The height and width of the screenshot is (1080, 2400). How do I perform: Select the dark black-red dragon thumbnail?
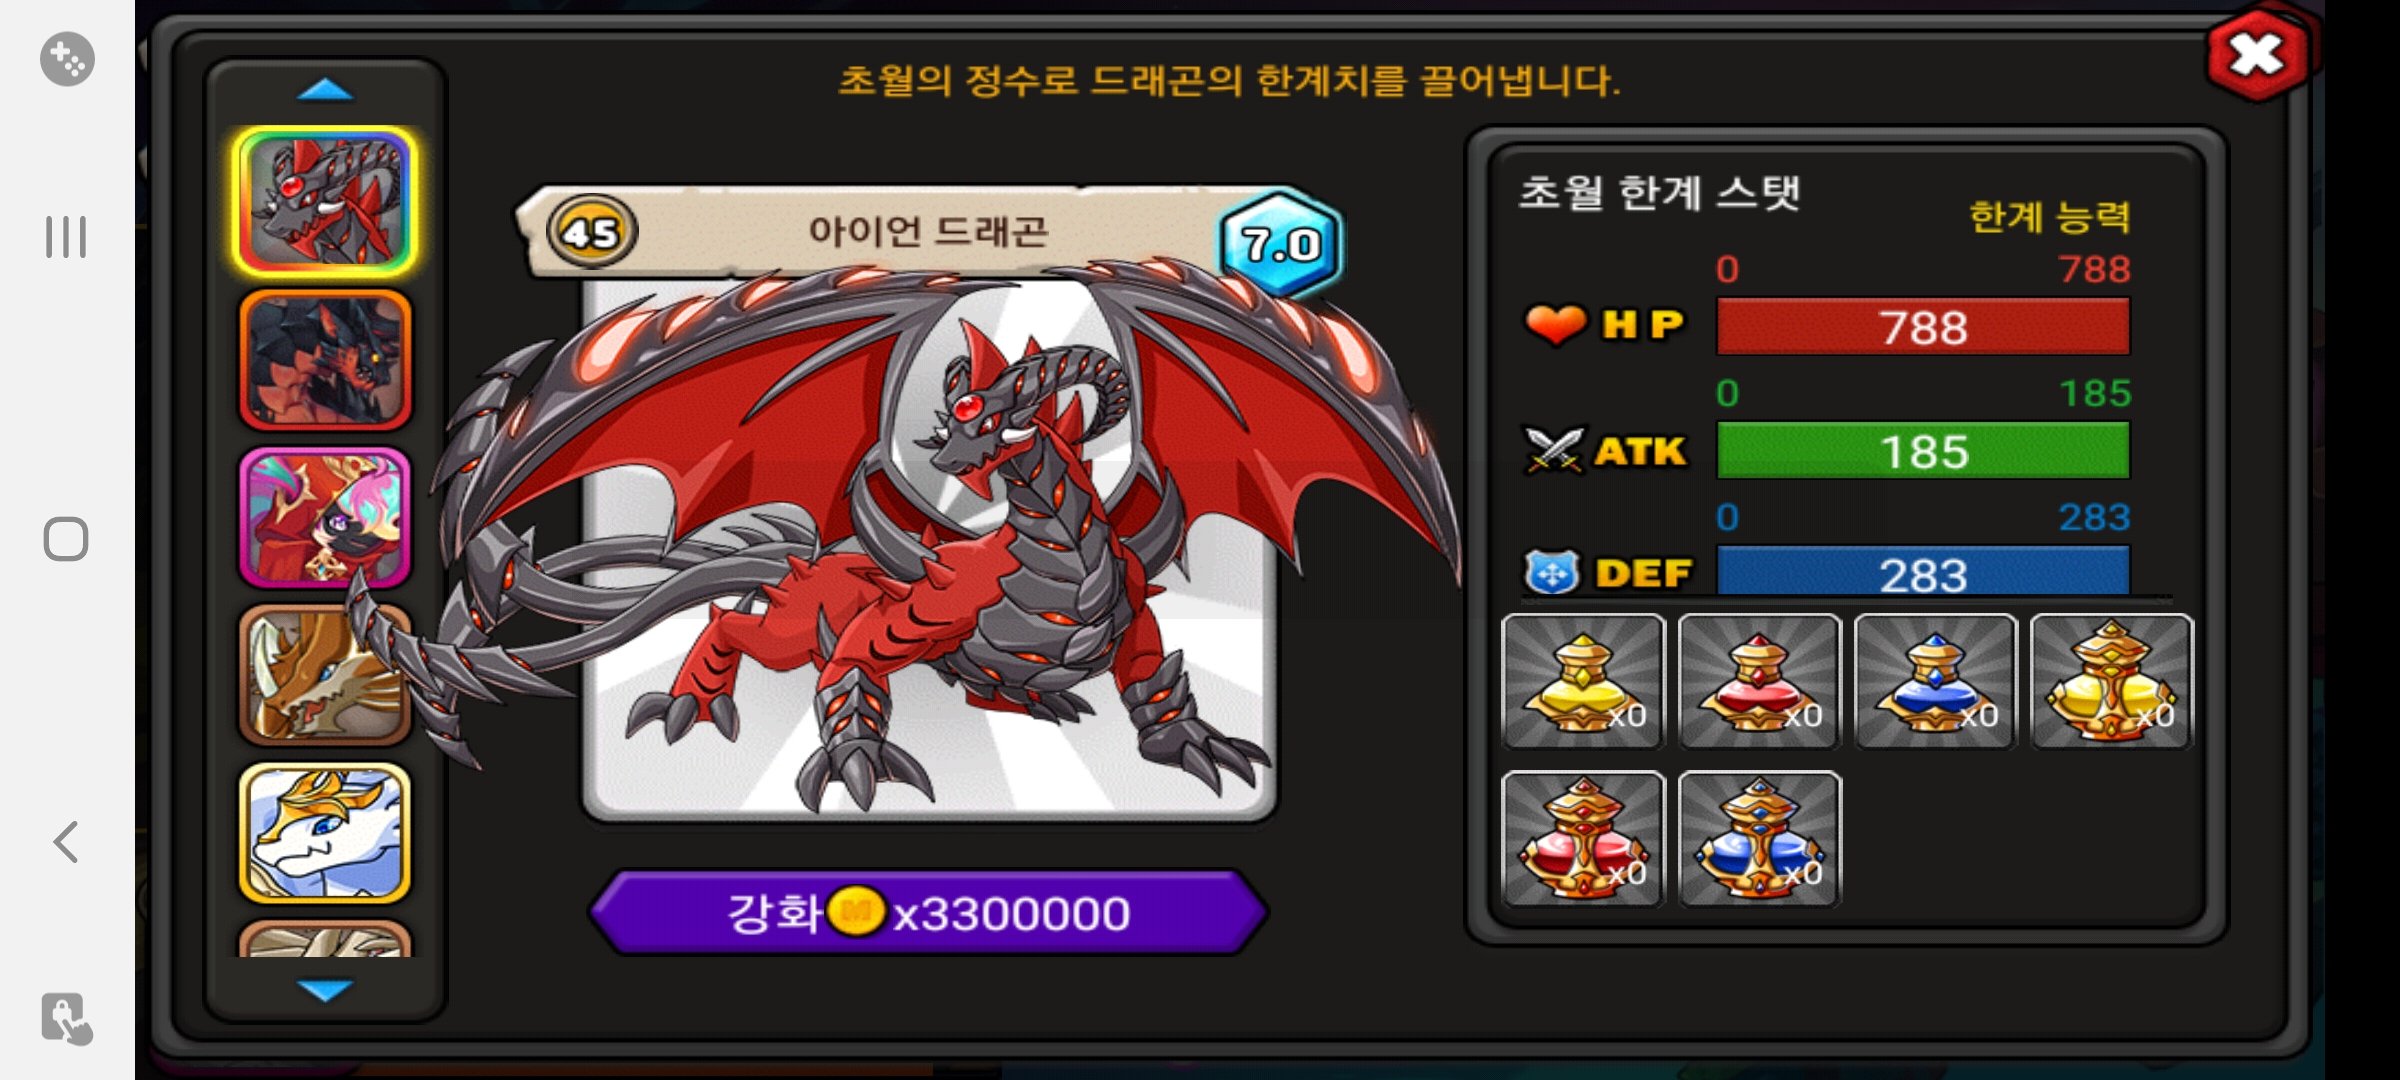click(325, 360)
